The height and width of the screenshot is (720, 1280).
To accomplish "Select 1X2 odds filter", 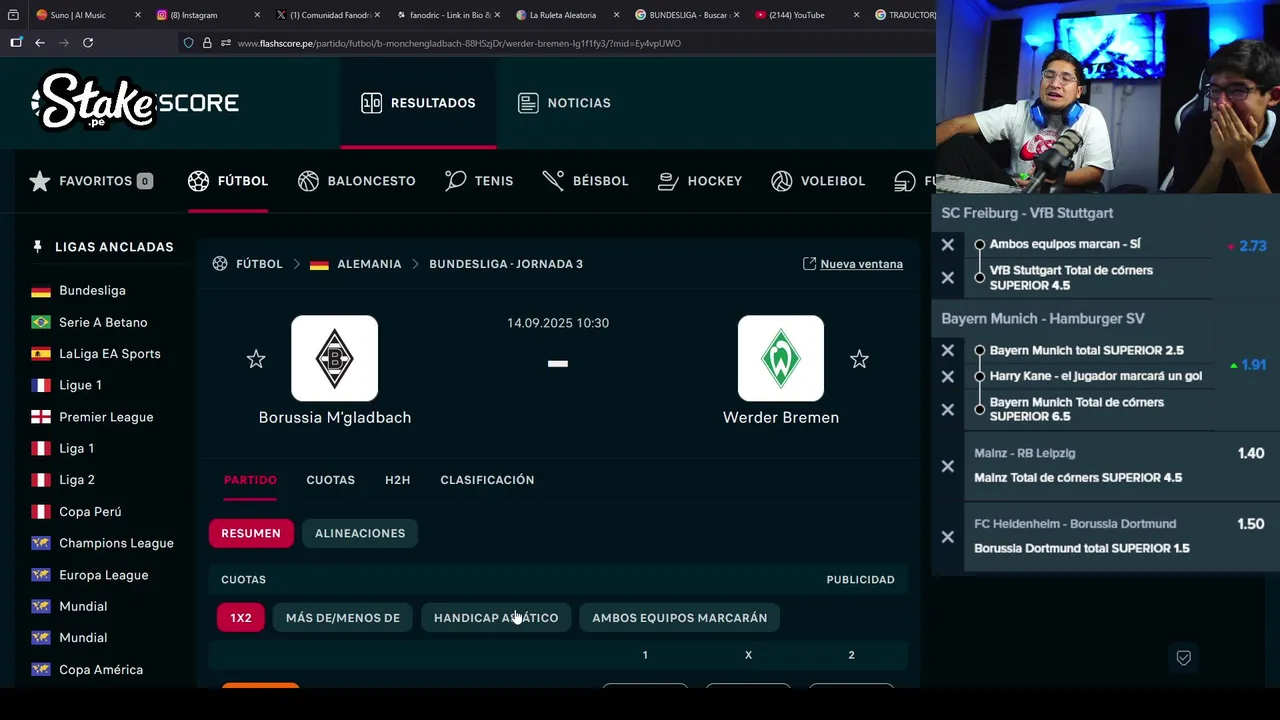I will point(241,618).
